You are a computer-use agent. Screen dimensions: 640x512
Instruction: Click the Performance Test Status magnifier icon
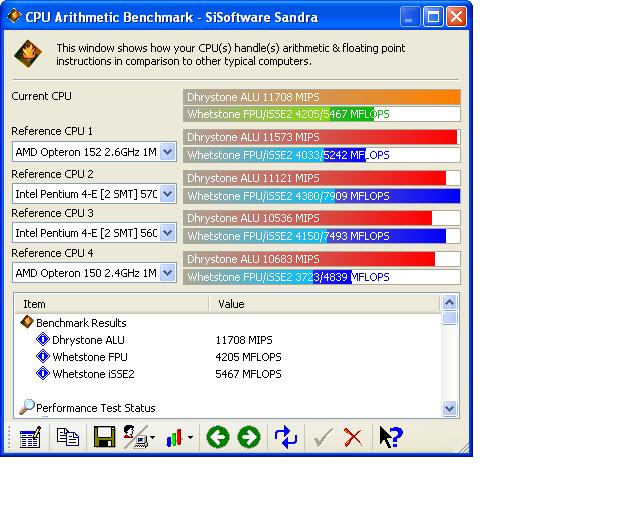[27, 407]
